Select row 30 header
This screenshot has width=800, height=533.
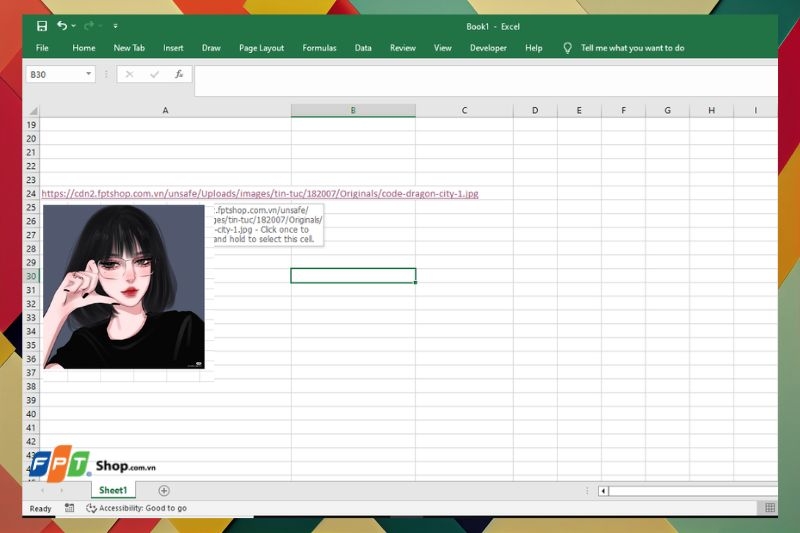(x=32, y=276)
